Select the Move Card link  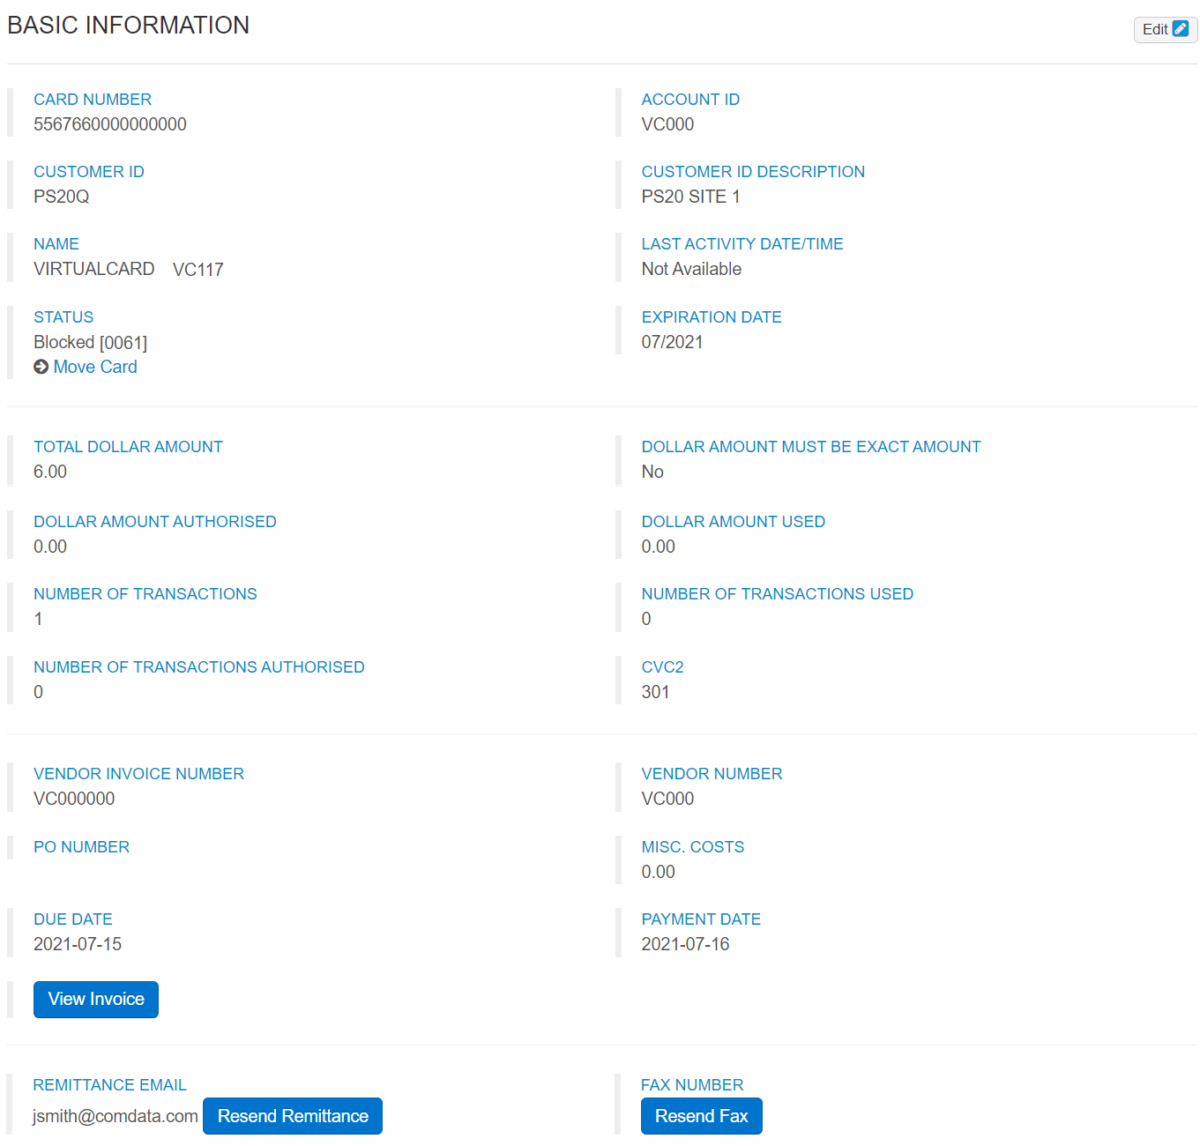[x=94, y=366]
